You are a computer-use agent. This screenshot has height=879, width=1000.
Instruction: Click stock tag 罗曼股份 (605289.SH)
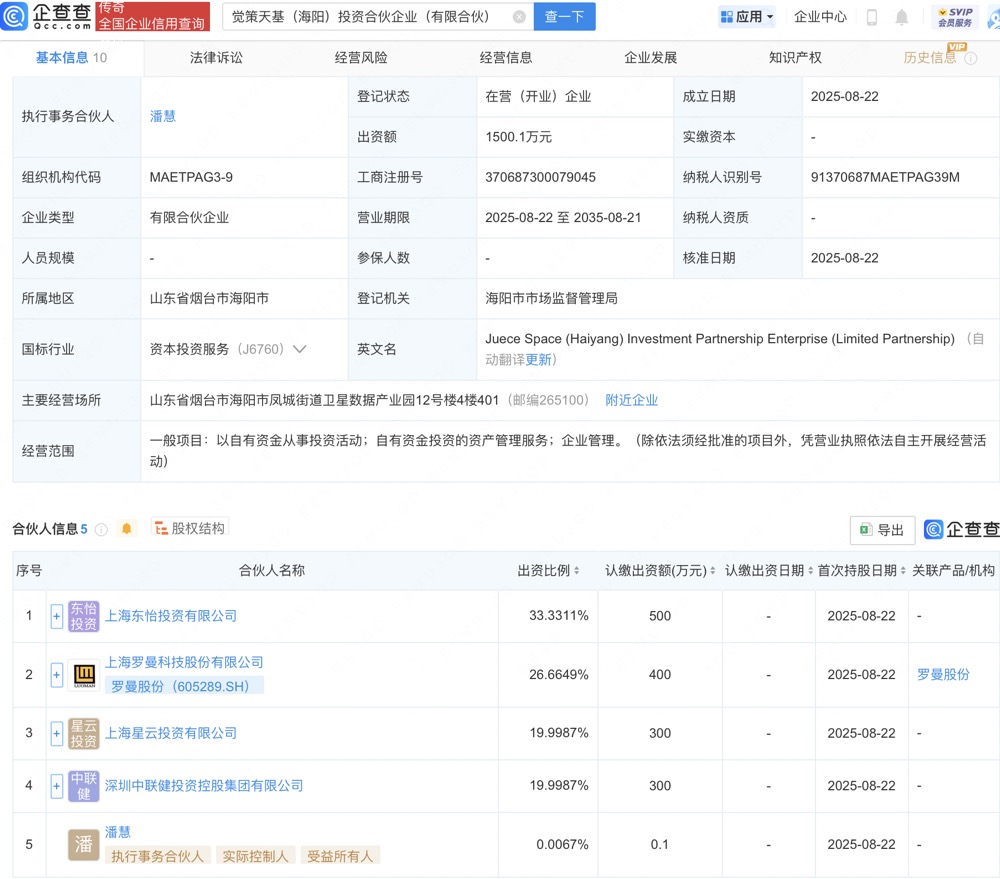(184, 686)
